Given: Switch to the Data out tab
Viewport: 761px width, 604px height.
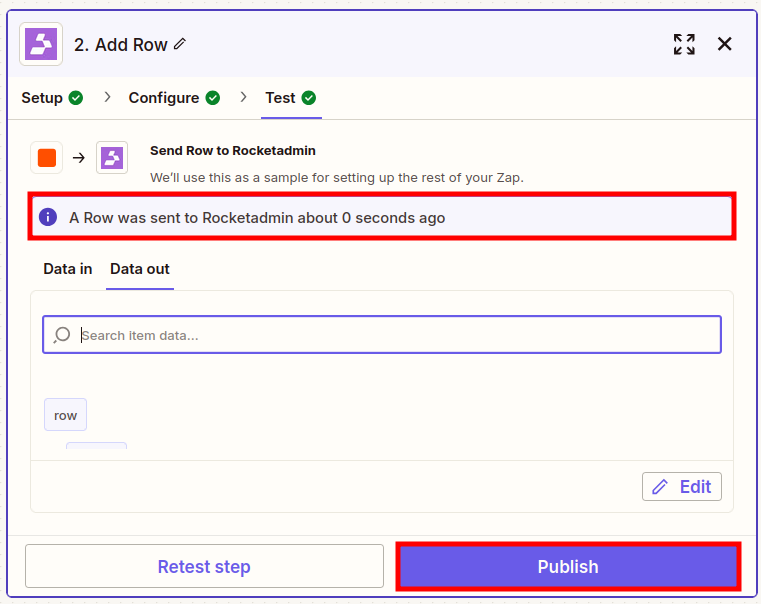Looking at the screenshot, I should [x=140, y=269].
